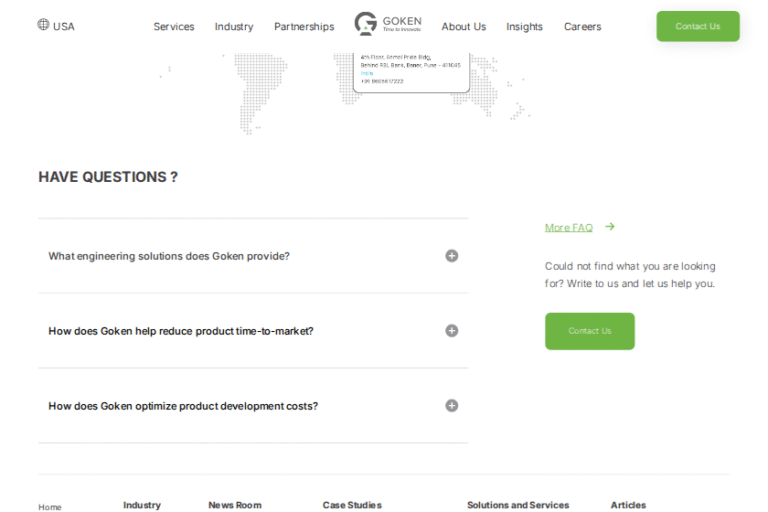Go to the Careers page

pyautogui.click(x=582, y=27)
